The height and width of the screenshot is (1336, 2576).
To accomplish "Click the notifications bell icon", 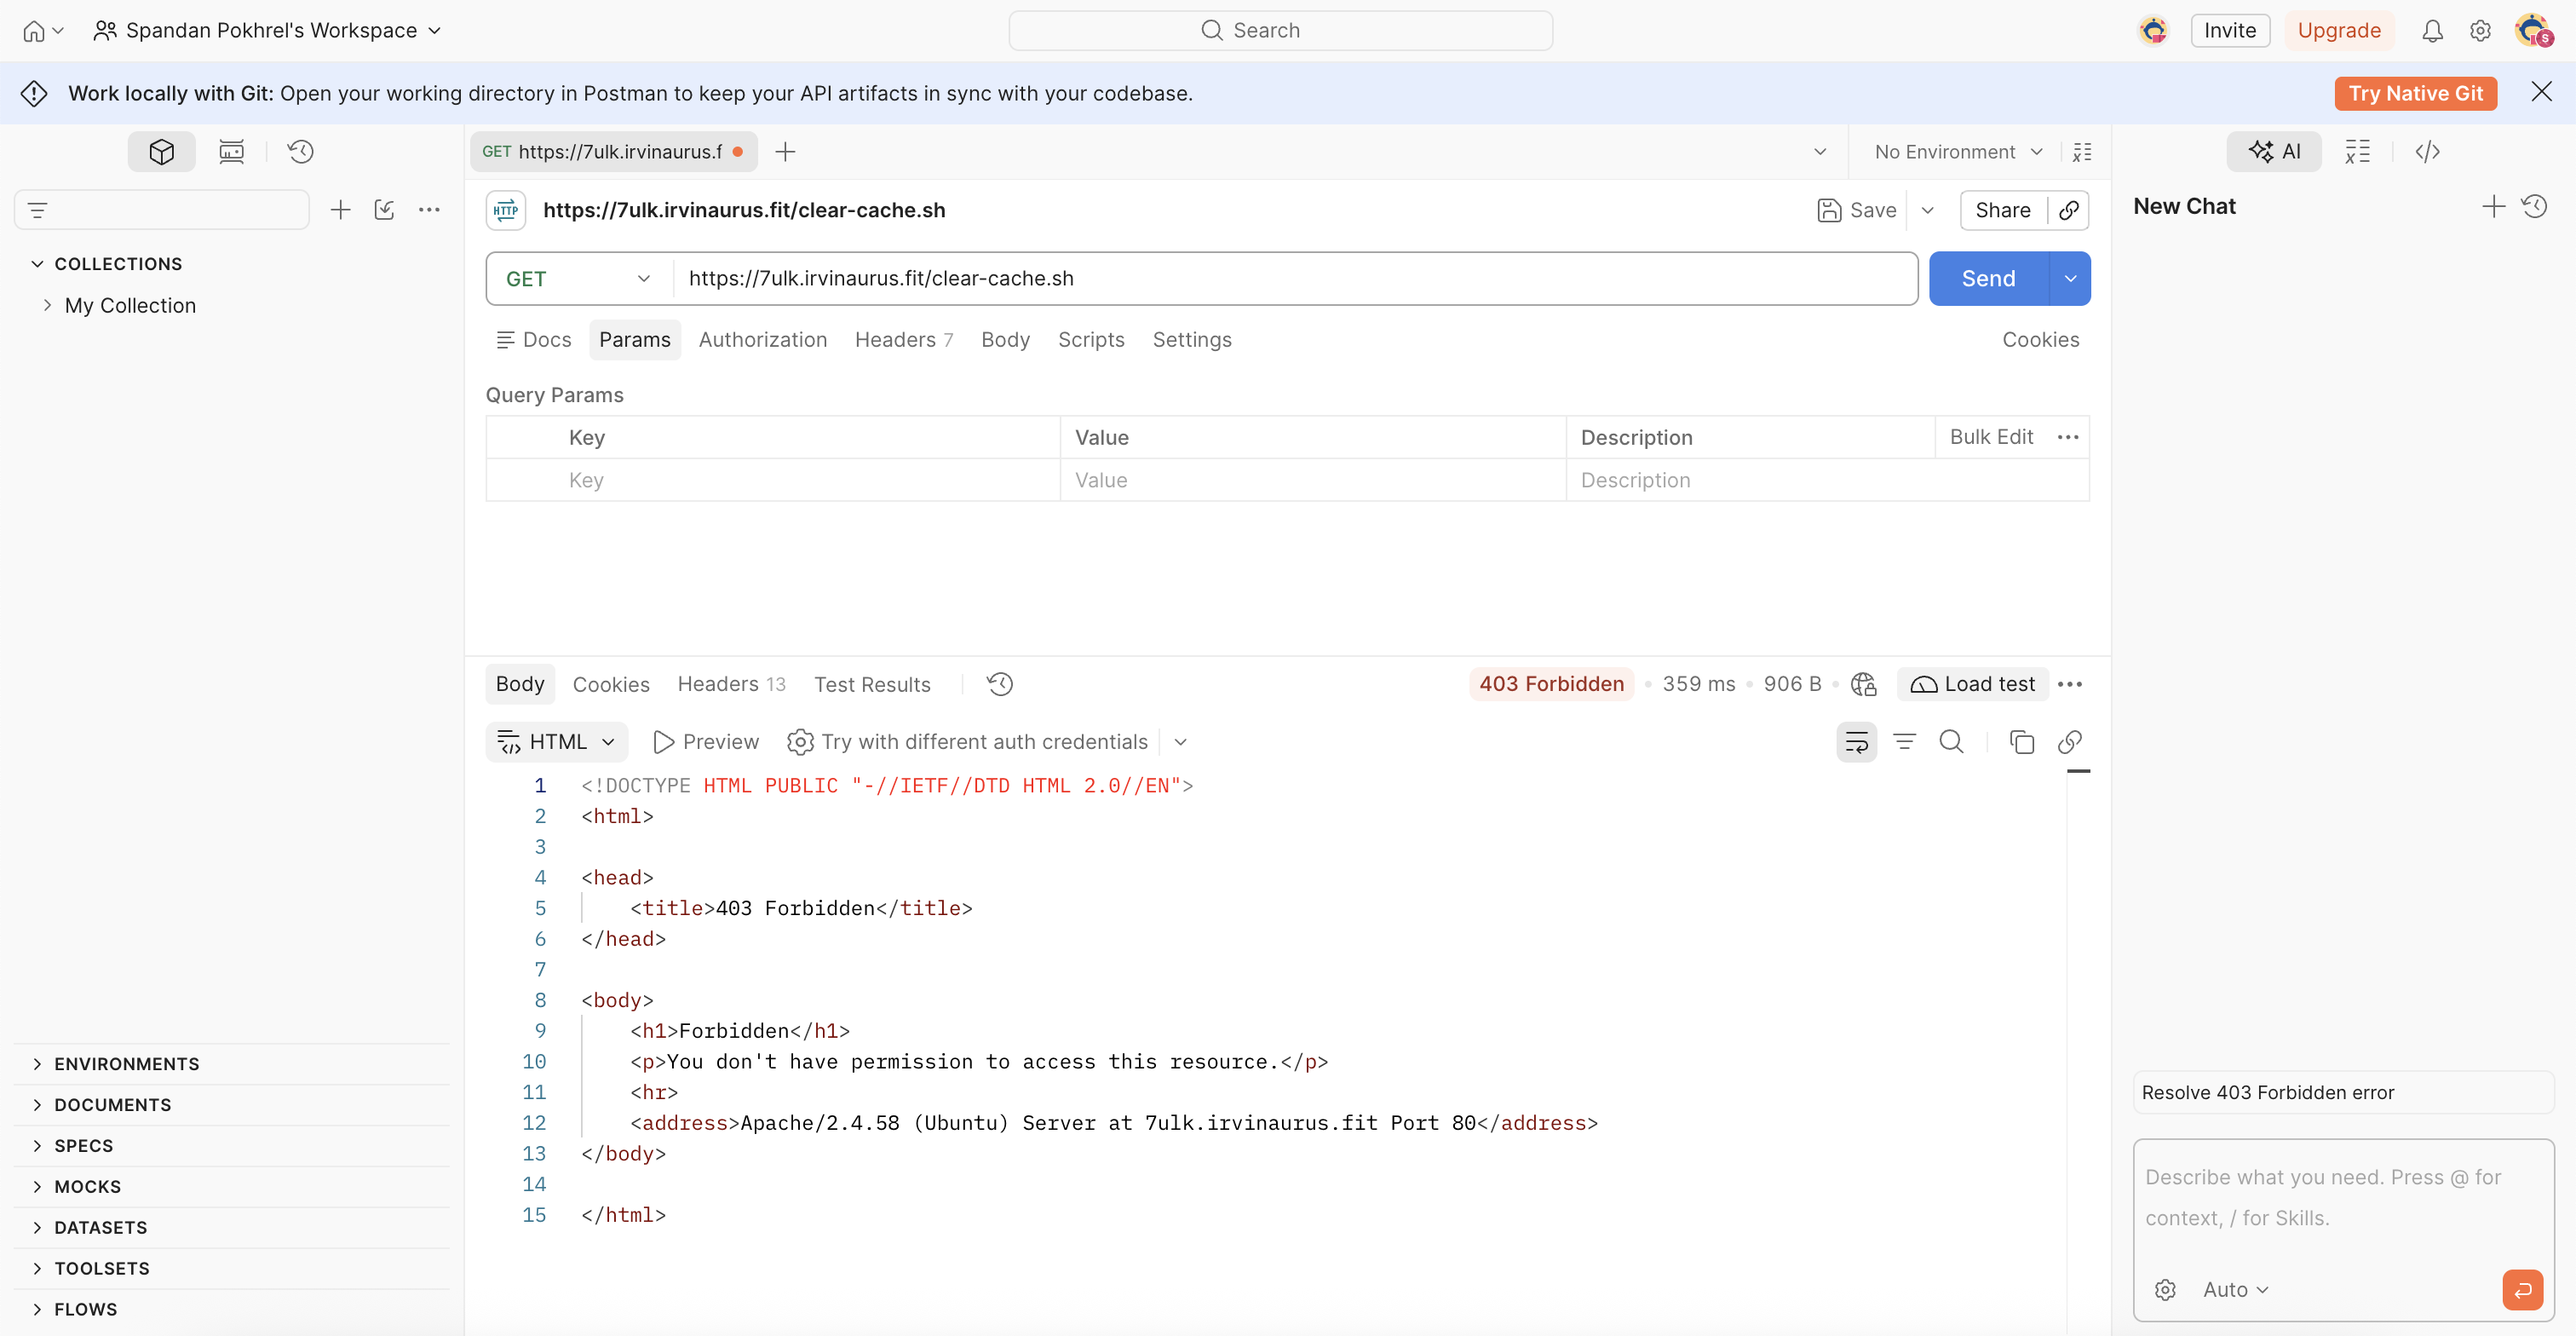I will point(2432,30).
